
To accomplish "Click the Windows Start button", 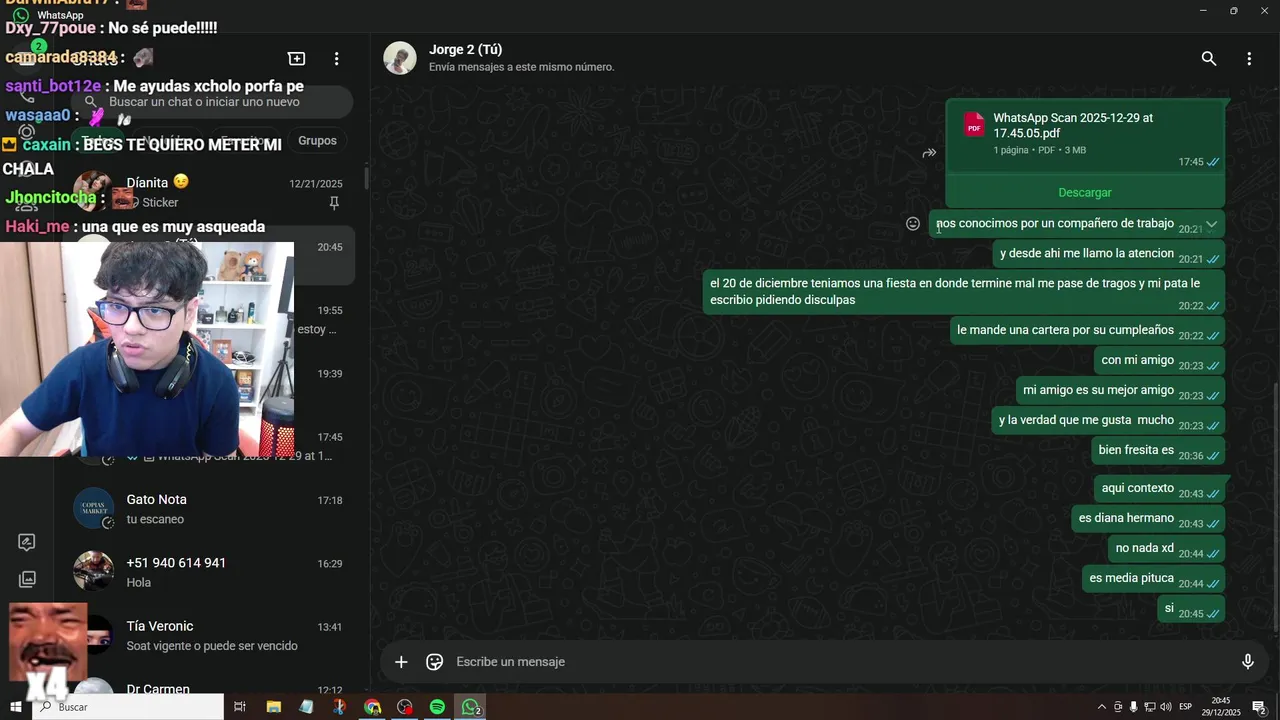I will click(x=16, y=707).
